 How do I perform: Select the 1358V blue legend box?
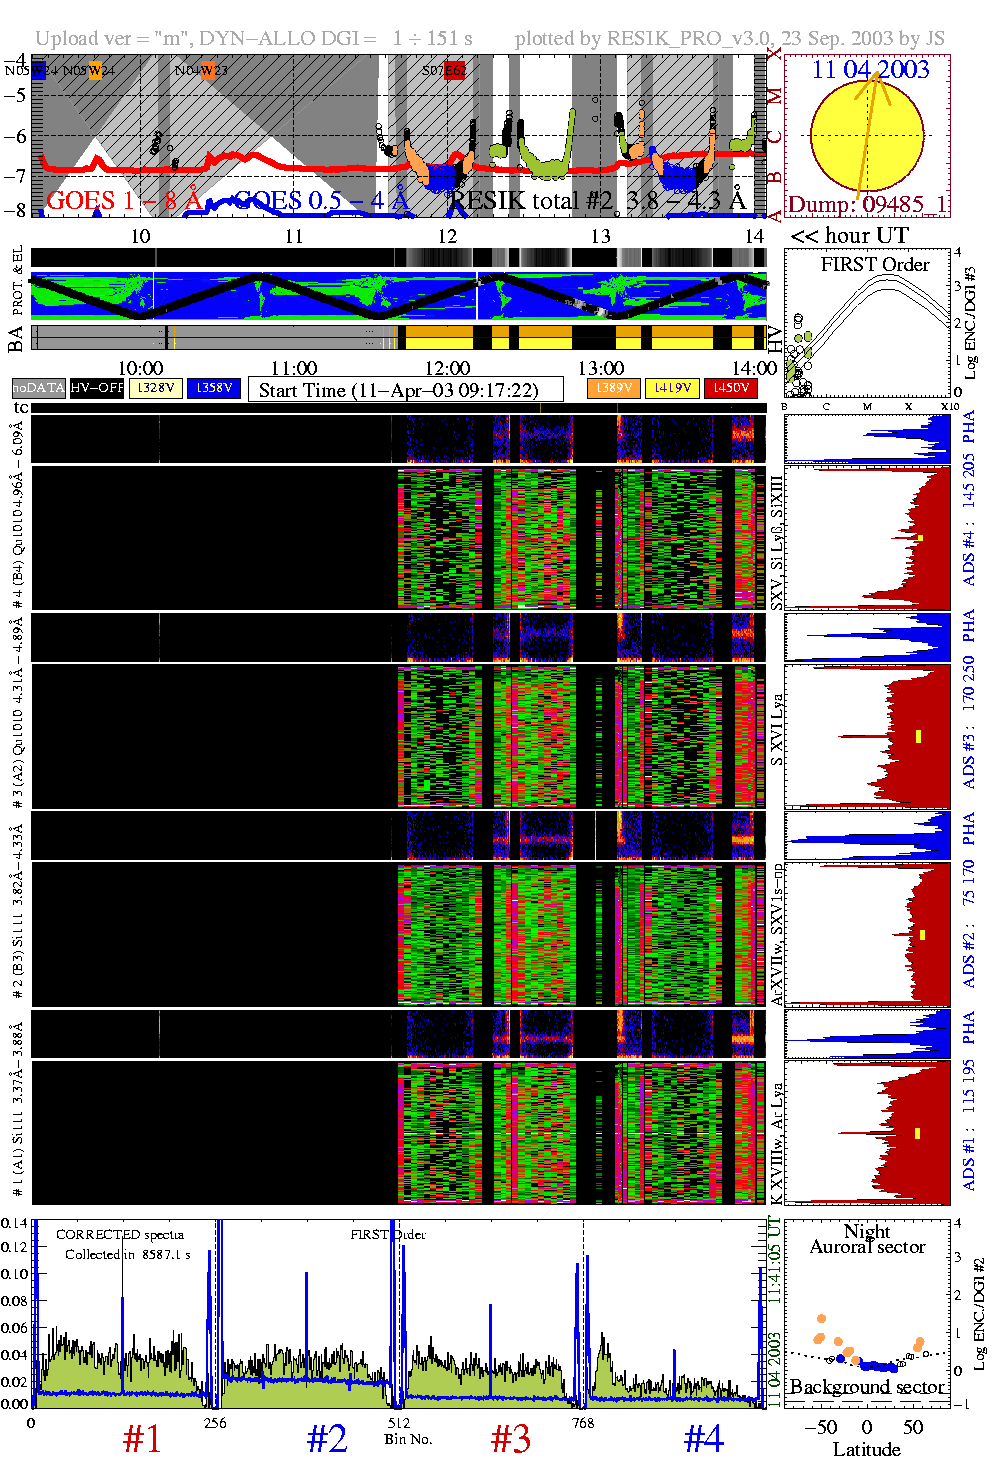pyautogui.click(x=214, y=388)
